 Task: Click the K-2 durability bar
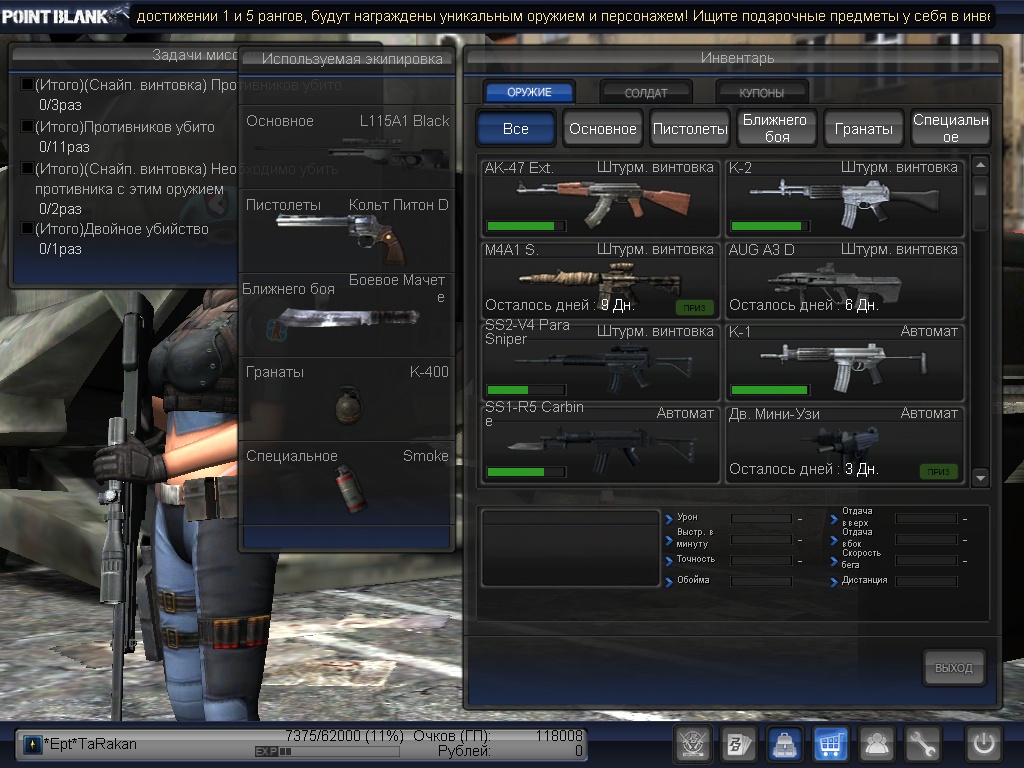(x=770, y=226)
